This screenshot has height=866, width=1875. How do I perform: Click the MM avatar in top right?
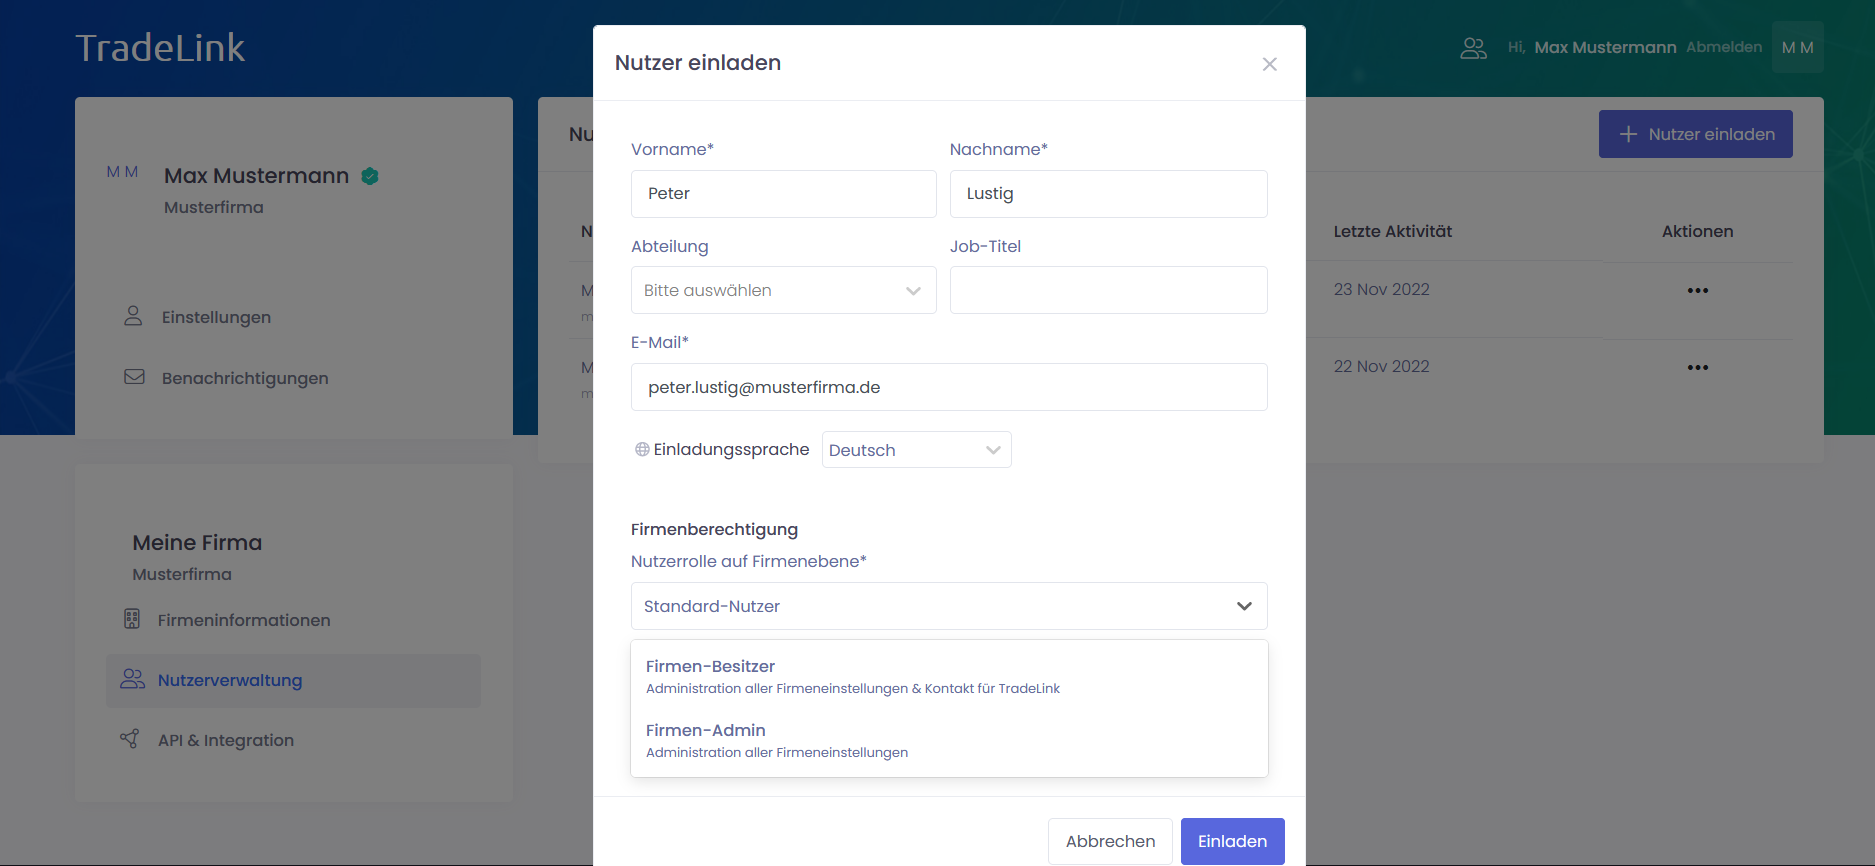click(x=1797, y=48)
